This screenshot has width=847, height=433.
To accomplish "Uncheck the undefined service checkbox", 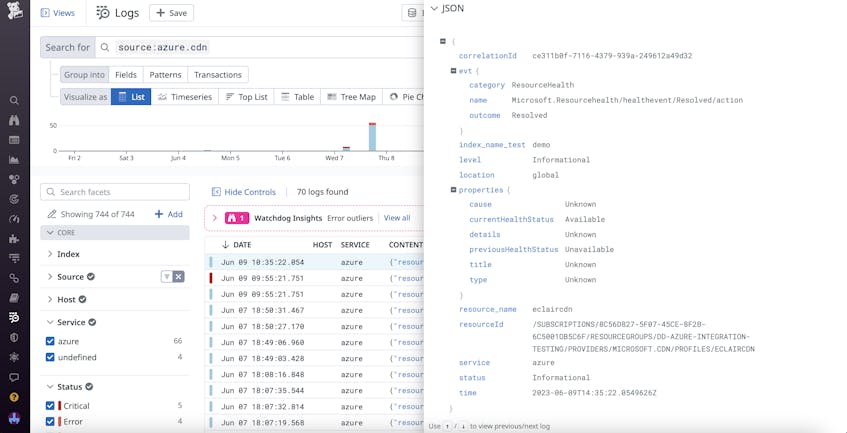I will click(50, 357).
